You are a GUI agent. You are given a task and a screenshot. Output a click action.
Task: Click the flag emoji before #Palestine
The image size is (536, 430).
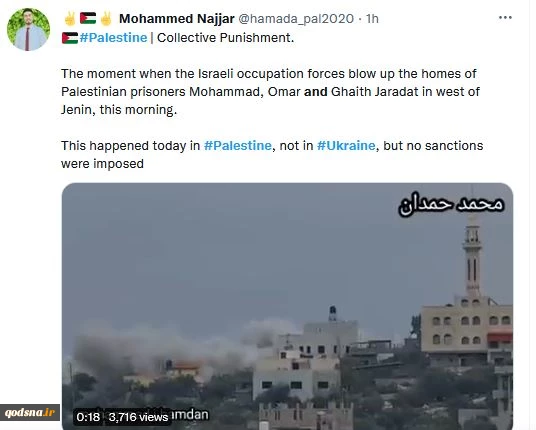click(70, 38)
